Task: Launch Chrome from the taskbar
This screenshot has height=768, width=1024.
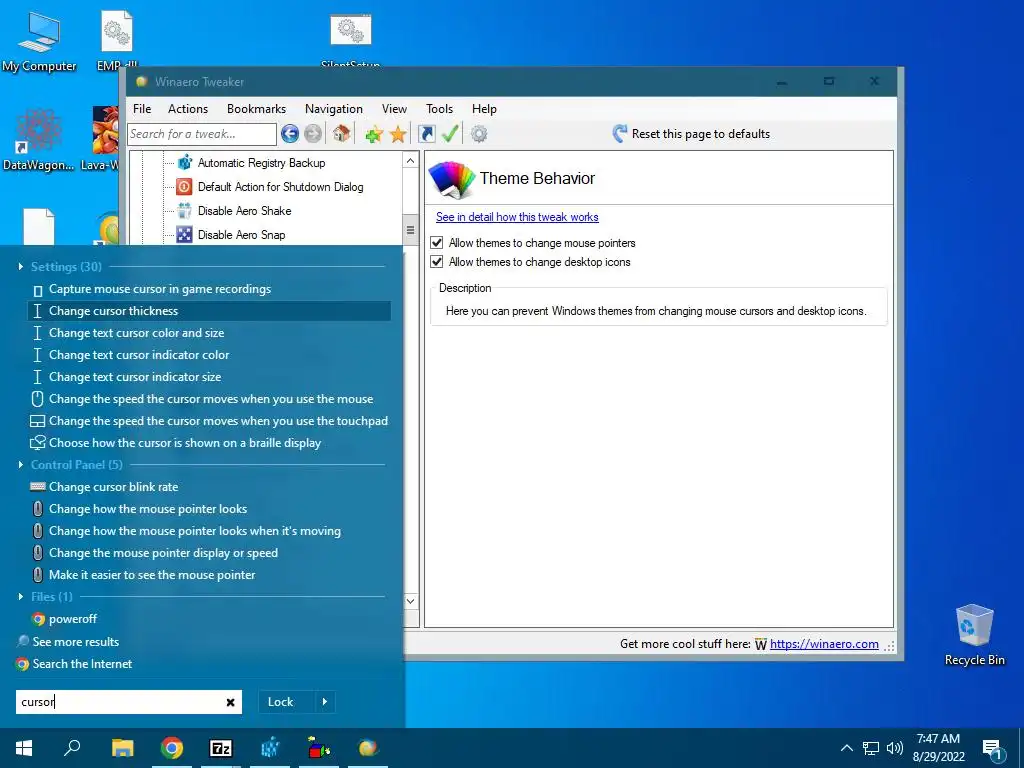Action: [x=172, y=748]
